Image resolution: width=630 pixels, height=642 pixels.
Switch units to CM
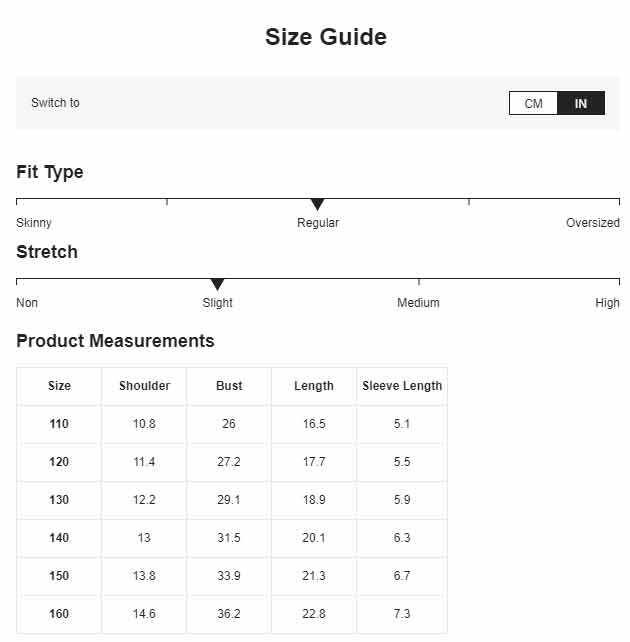coord(533,103)
